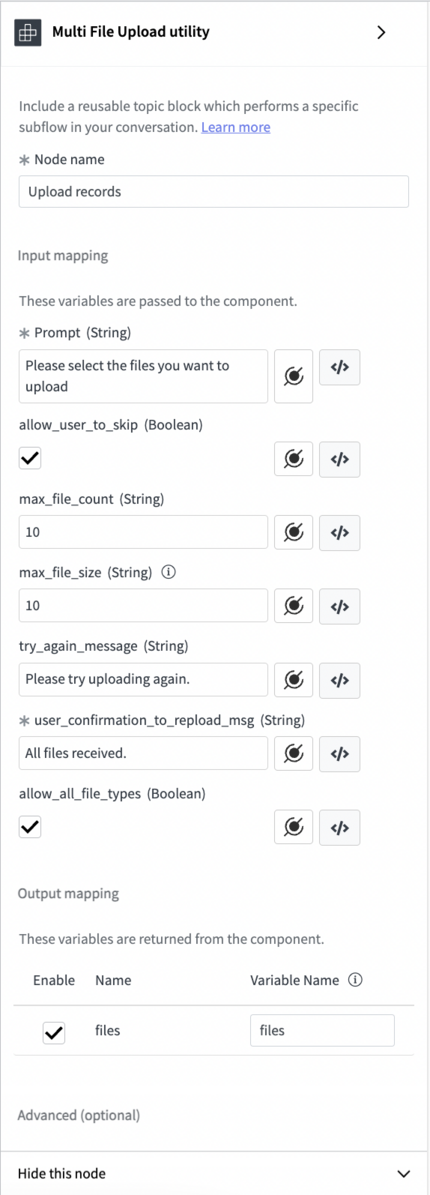
Task: Click the data pill picker icon for allow_user_to_skip
Action: click(x=294, y=459)
